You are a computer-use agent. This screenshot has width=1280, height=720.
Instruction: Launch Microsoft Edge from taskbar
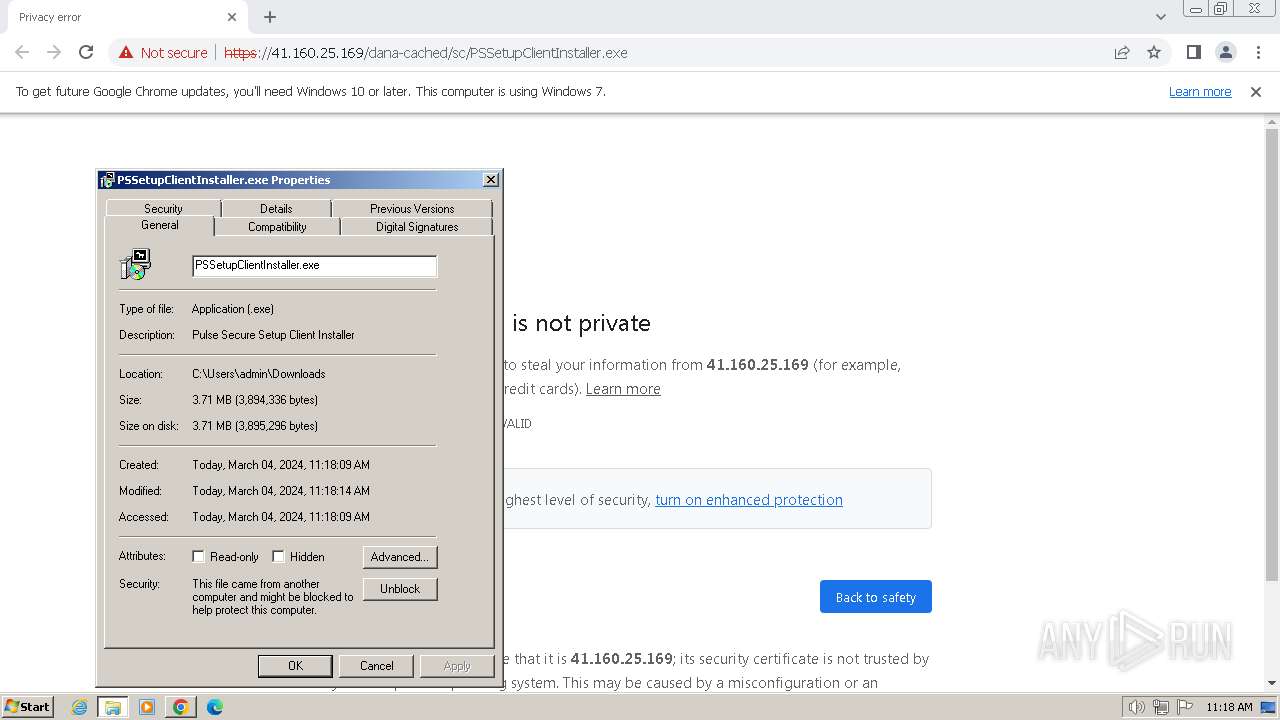pyautogui.click(x=215, y=707)
